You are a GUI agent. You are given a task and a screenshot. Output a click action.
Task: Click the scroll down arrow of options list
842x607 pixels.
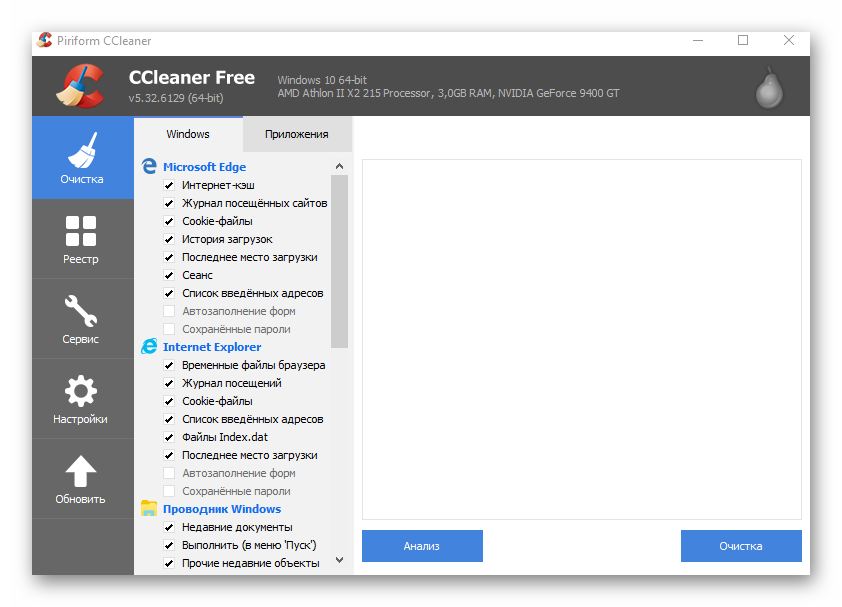(x=339, y=560)
